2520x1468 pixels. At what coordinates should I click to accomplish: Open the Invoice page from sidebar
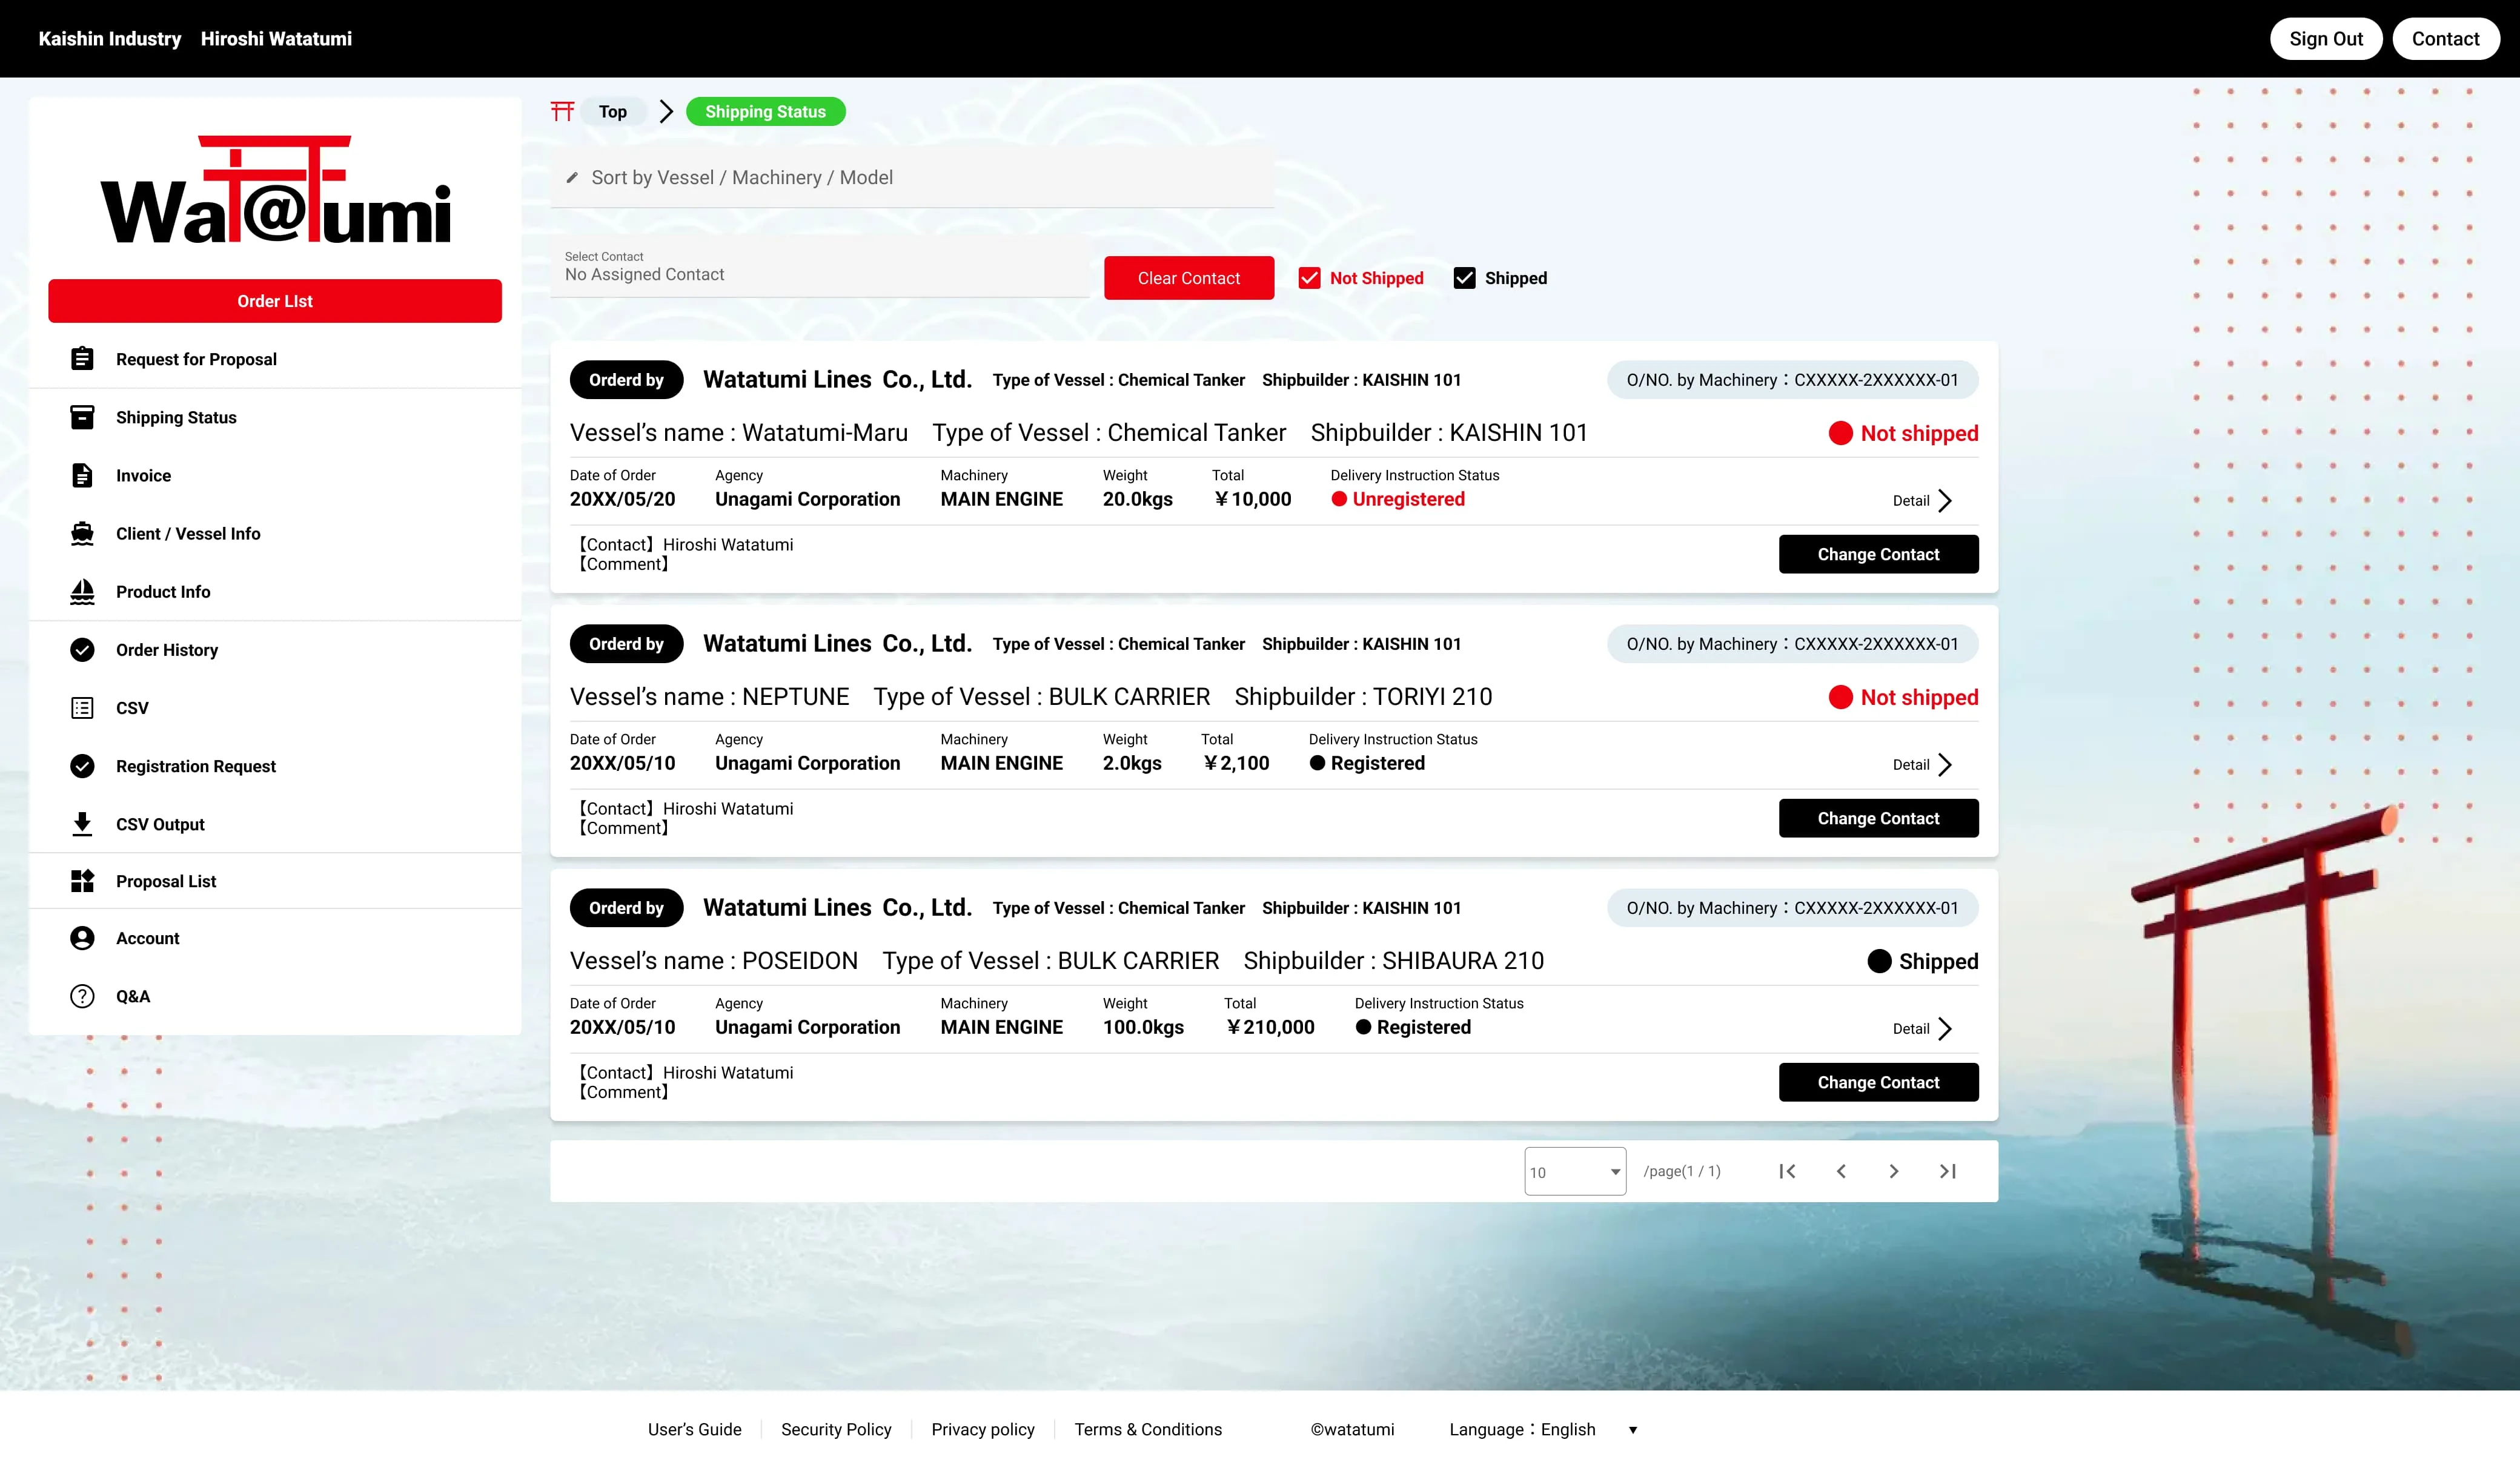[143, 475]
